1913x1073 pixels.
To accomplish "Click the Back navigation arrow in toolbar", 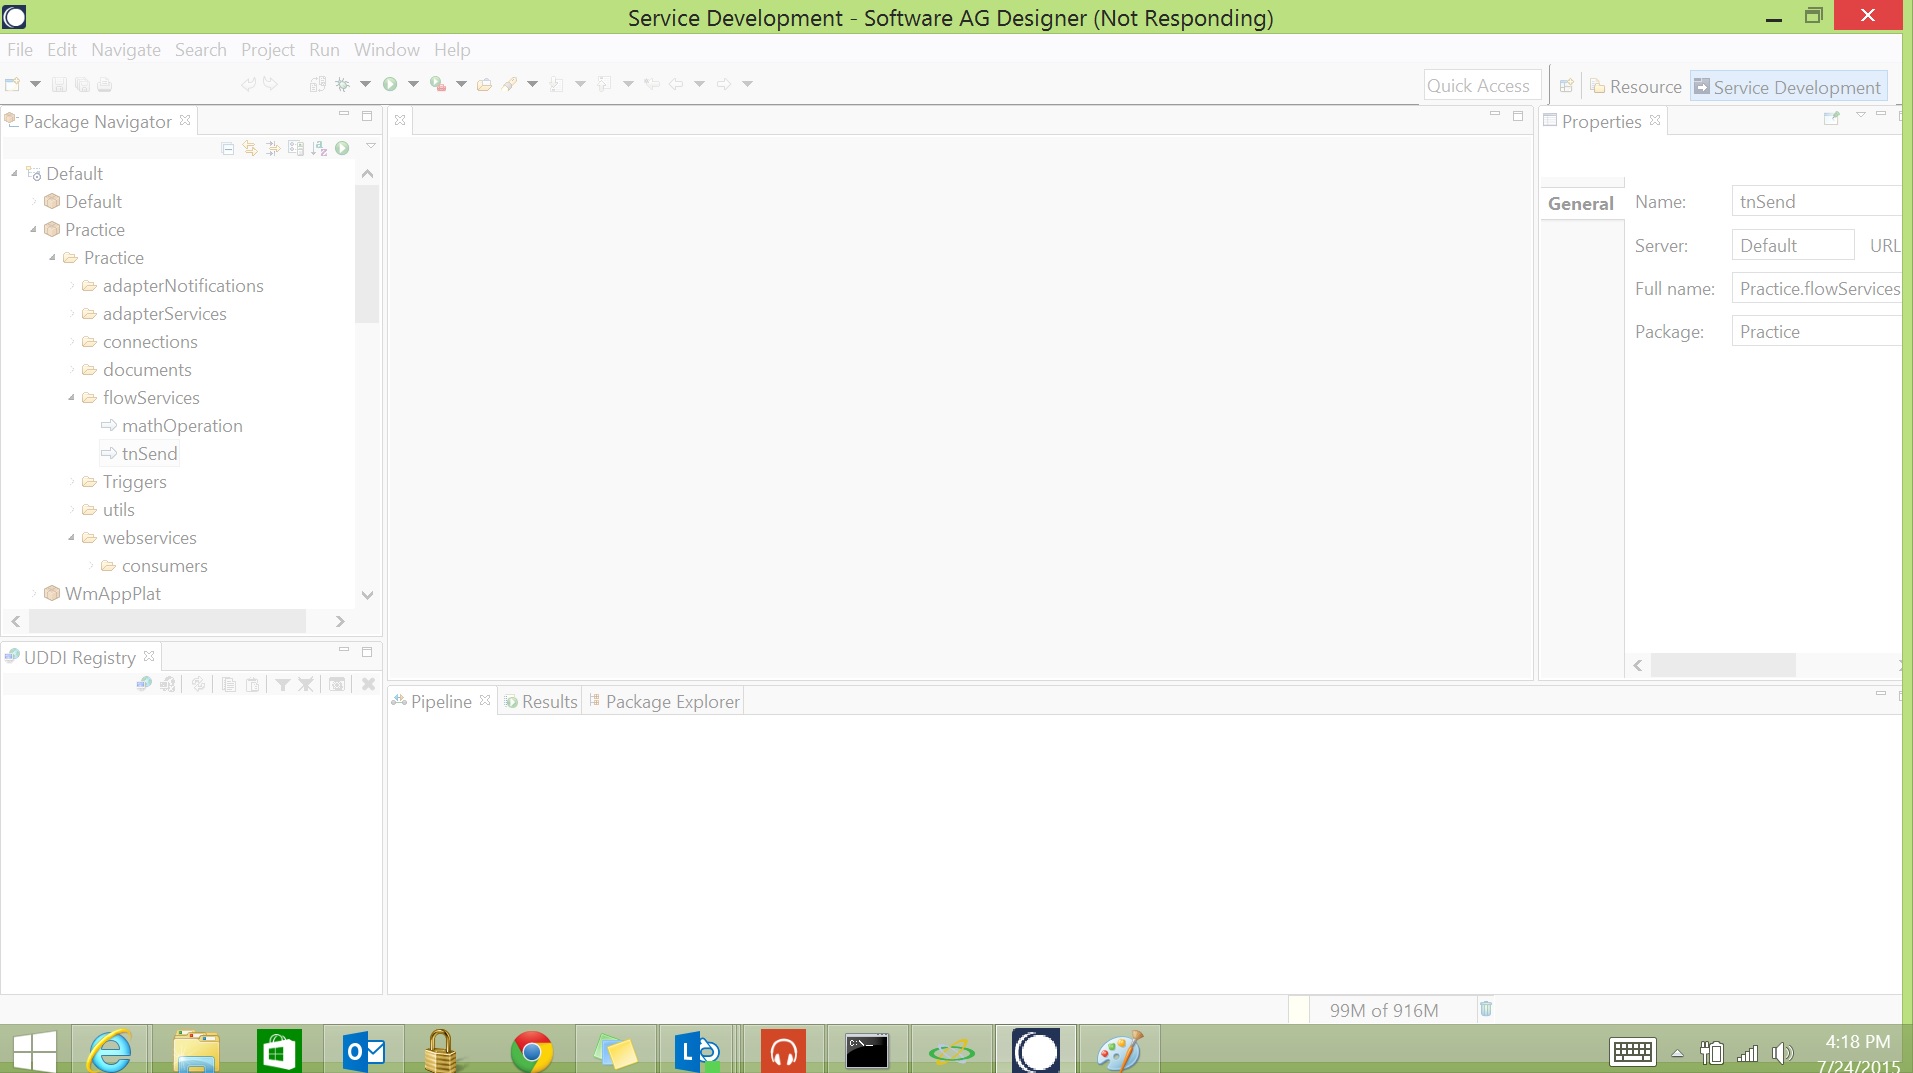I will point(676,84).
